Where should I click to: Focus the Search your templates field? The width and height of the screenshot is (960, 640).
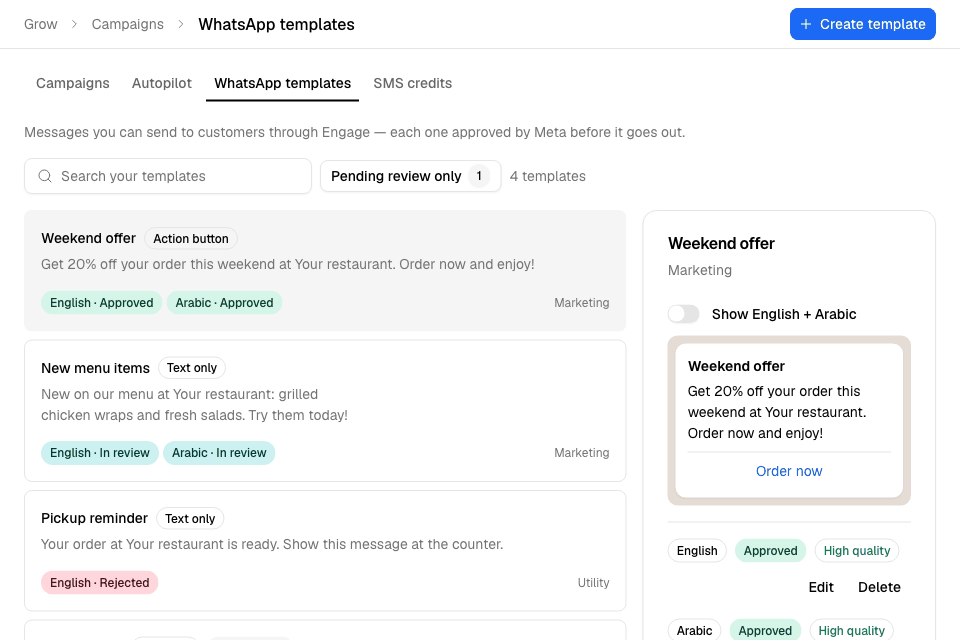click(168, 176)
